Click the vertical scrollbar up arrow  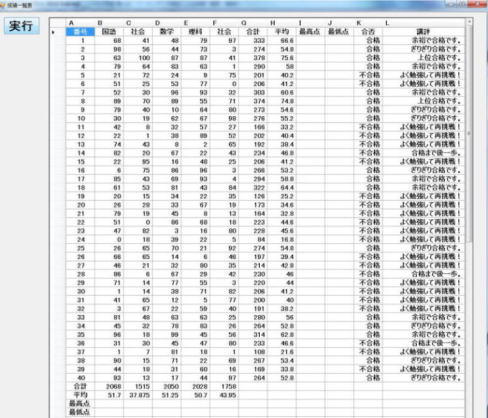tap(469, 22)
